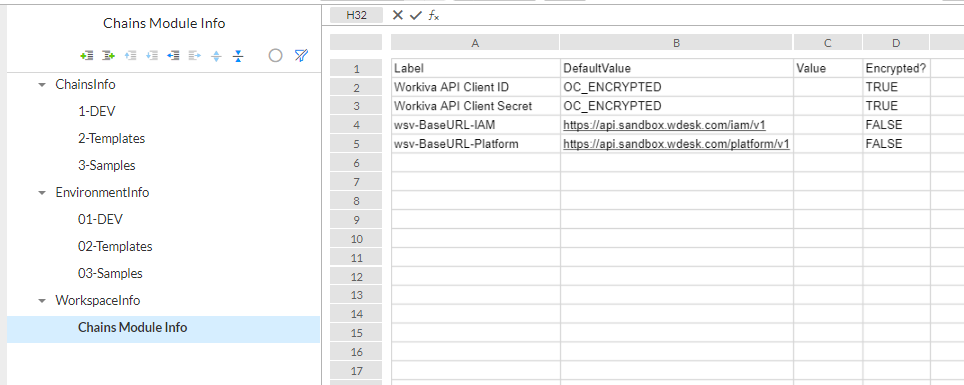Click the move item up icon

tap(130, 56)
